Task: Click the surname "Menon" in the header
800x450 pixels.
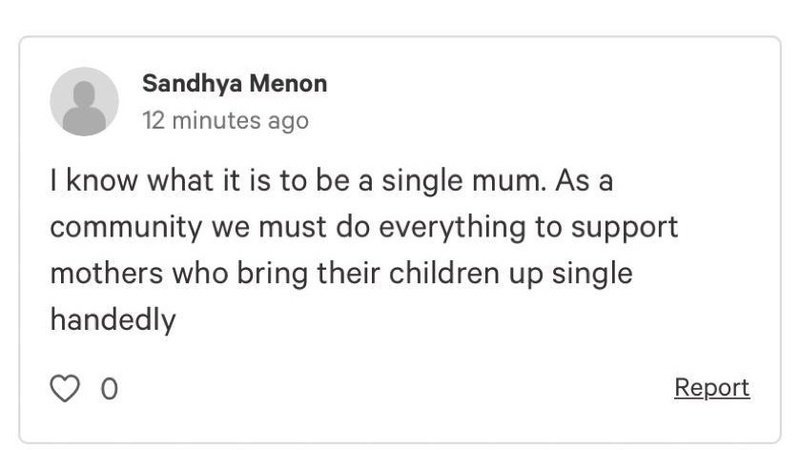Action: coord(291,83)
